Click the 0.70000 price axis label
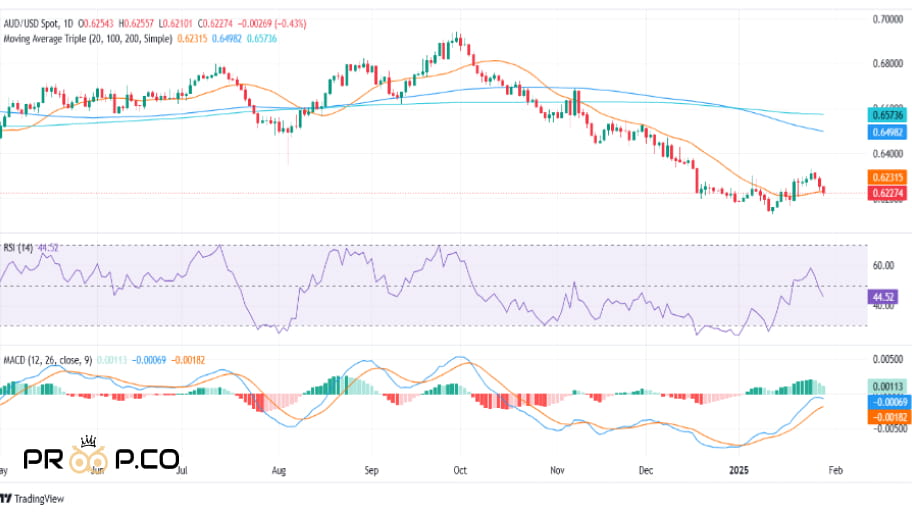The image size is (912, 513). click(888, 19)
